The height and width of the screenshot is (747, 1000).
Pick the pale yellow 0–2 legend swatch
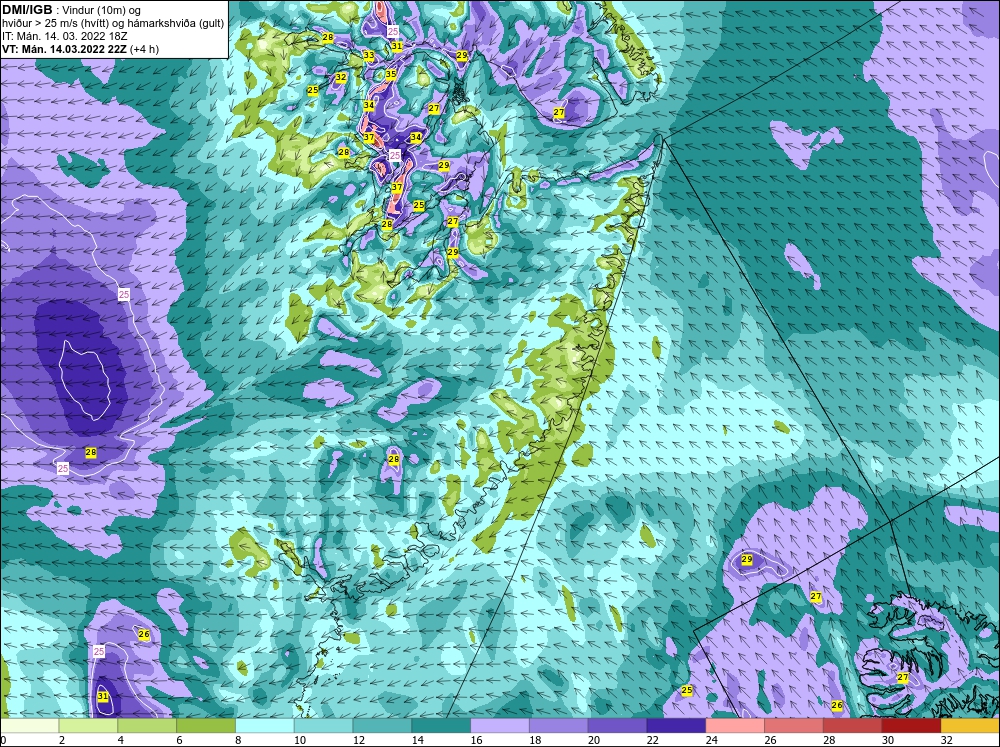click(29, 725)
